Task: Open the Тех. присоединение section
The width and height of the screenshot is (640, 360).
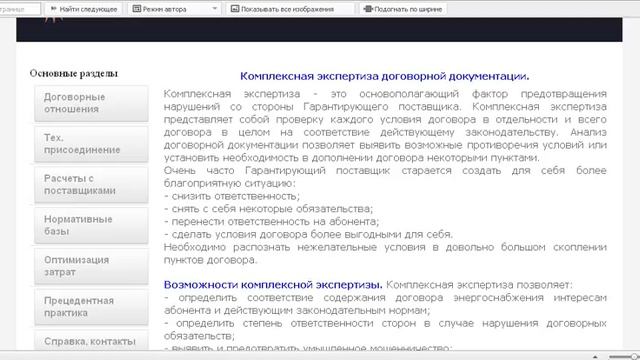Action: (x=91, y=144)
